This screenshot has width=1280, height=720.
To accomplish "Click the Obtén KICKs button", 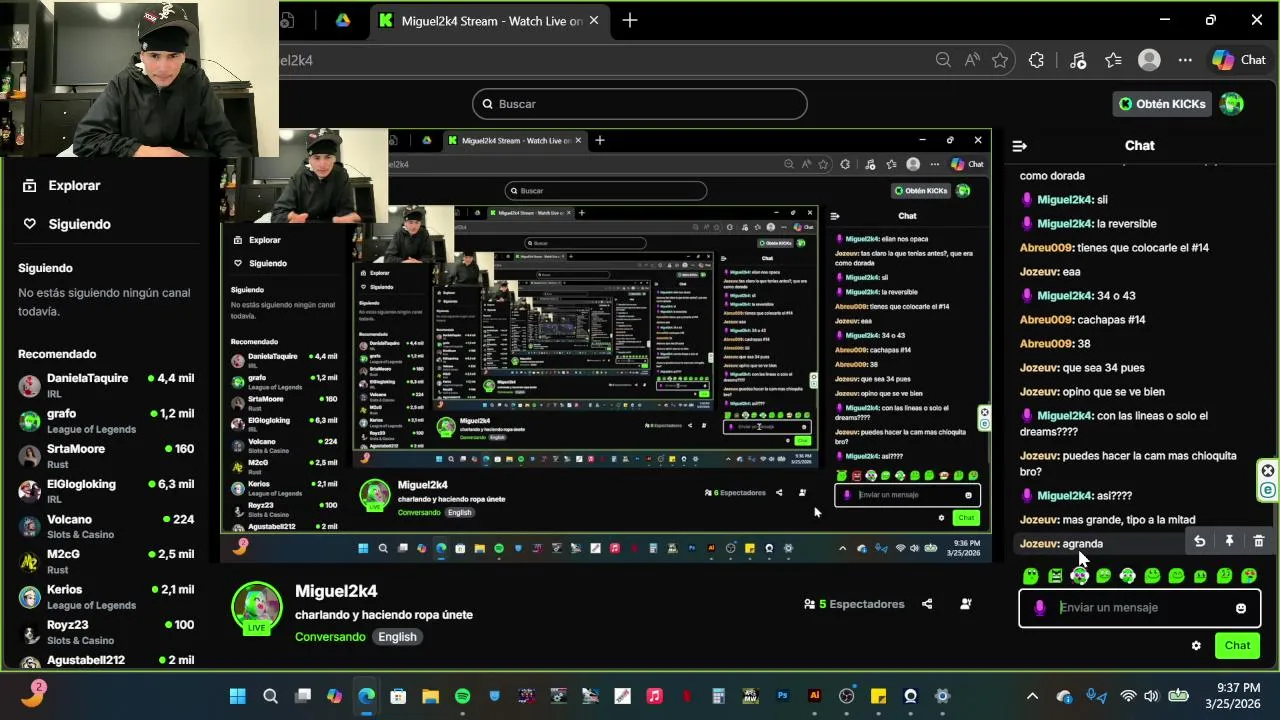I will pyautogui.click(x=1162, y=104).
